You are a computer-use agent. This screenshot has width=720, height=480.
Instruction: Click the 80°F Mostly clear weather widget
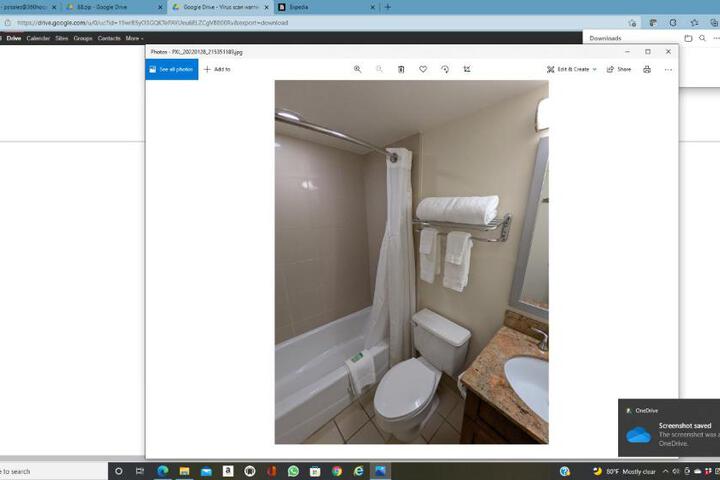(624, 471)
